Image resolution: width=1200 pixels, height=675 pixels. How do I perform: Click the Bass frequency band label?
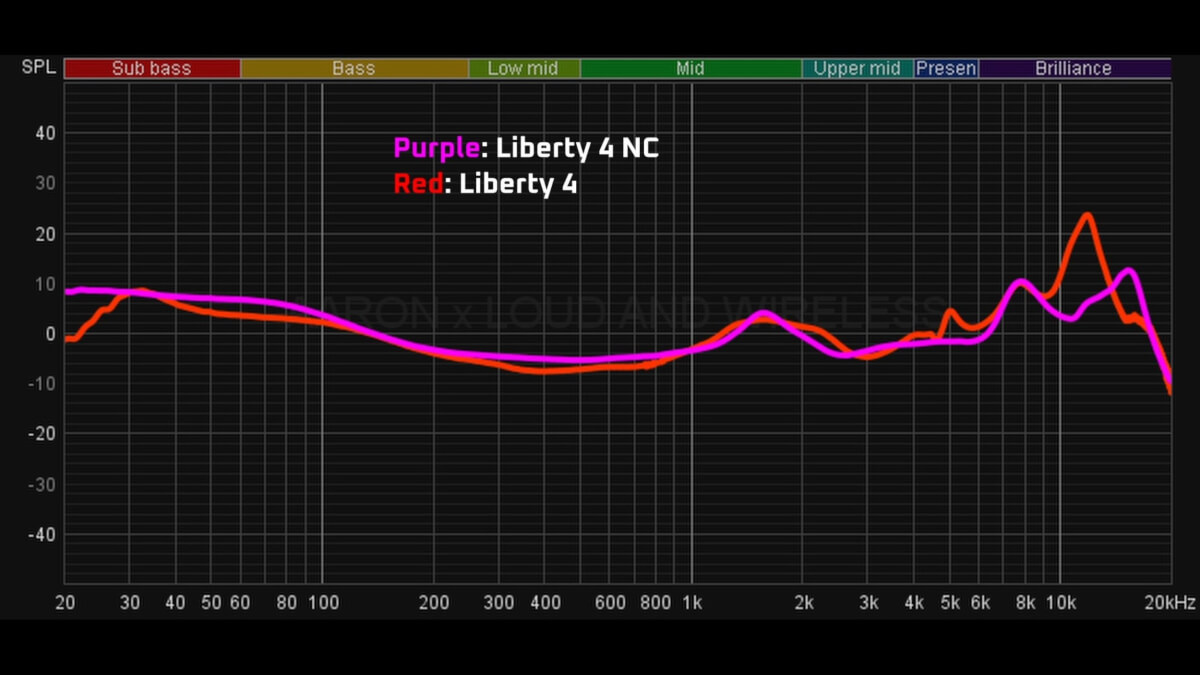pos(354,69)
